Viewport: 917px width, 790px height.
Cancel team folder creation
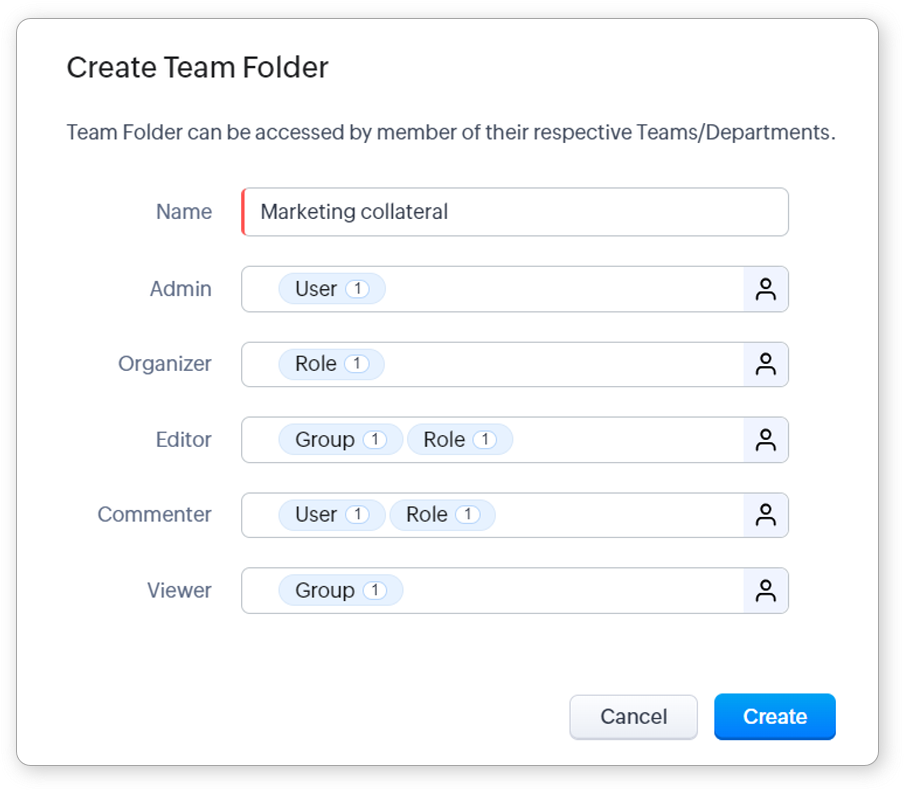point(633,717)
